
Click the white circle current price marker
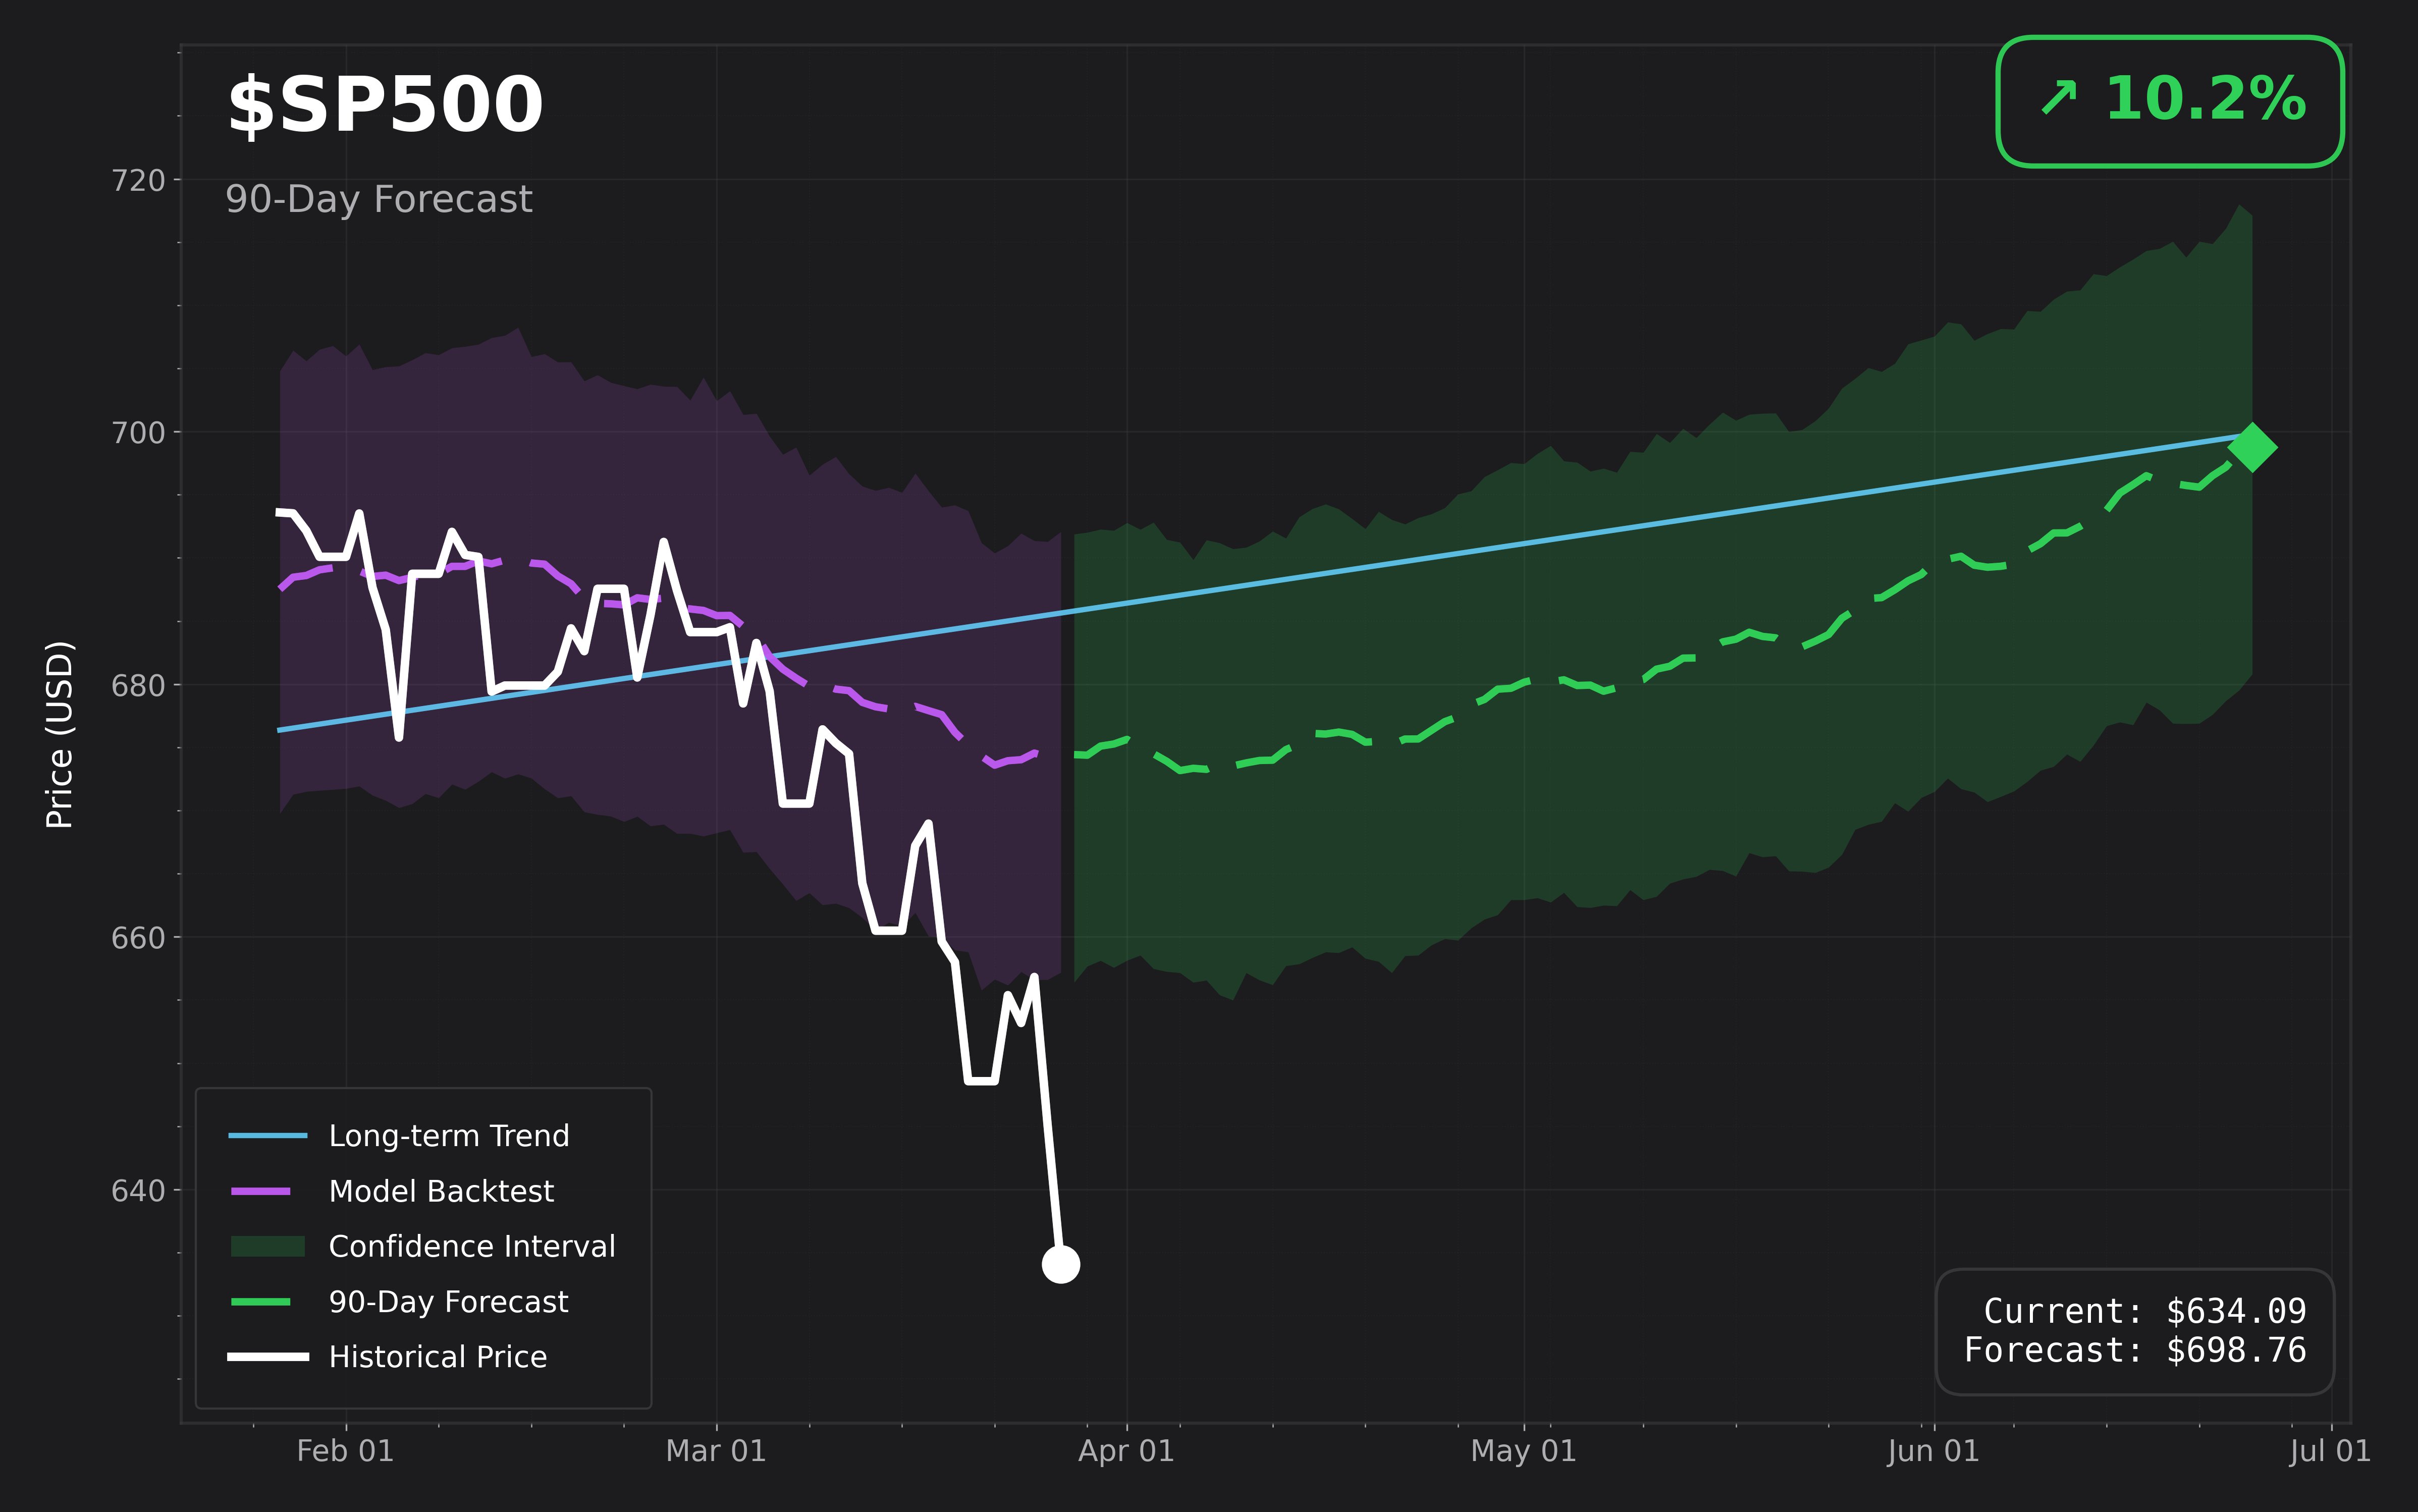1060,1264
